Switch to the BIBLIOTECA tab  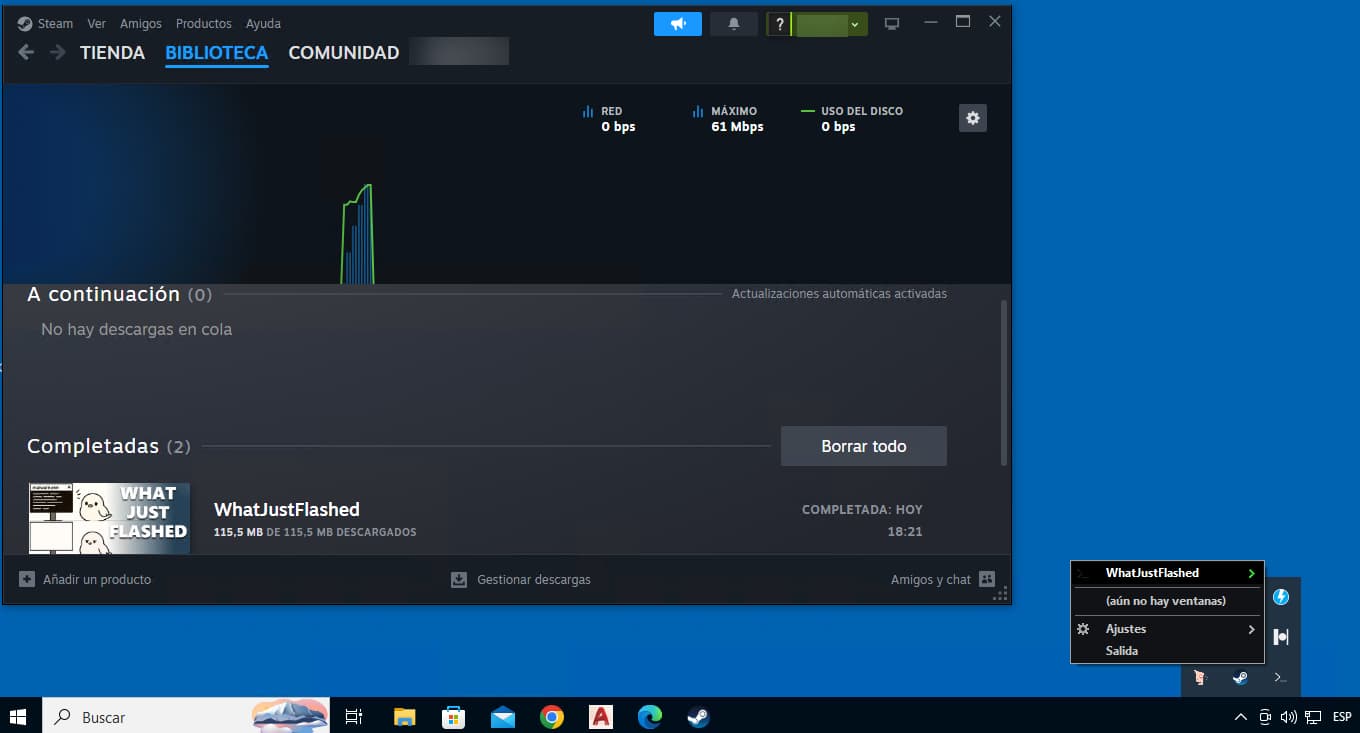(x=217, y=53)
